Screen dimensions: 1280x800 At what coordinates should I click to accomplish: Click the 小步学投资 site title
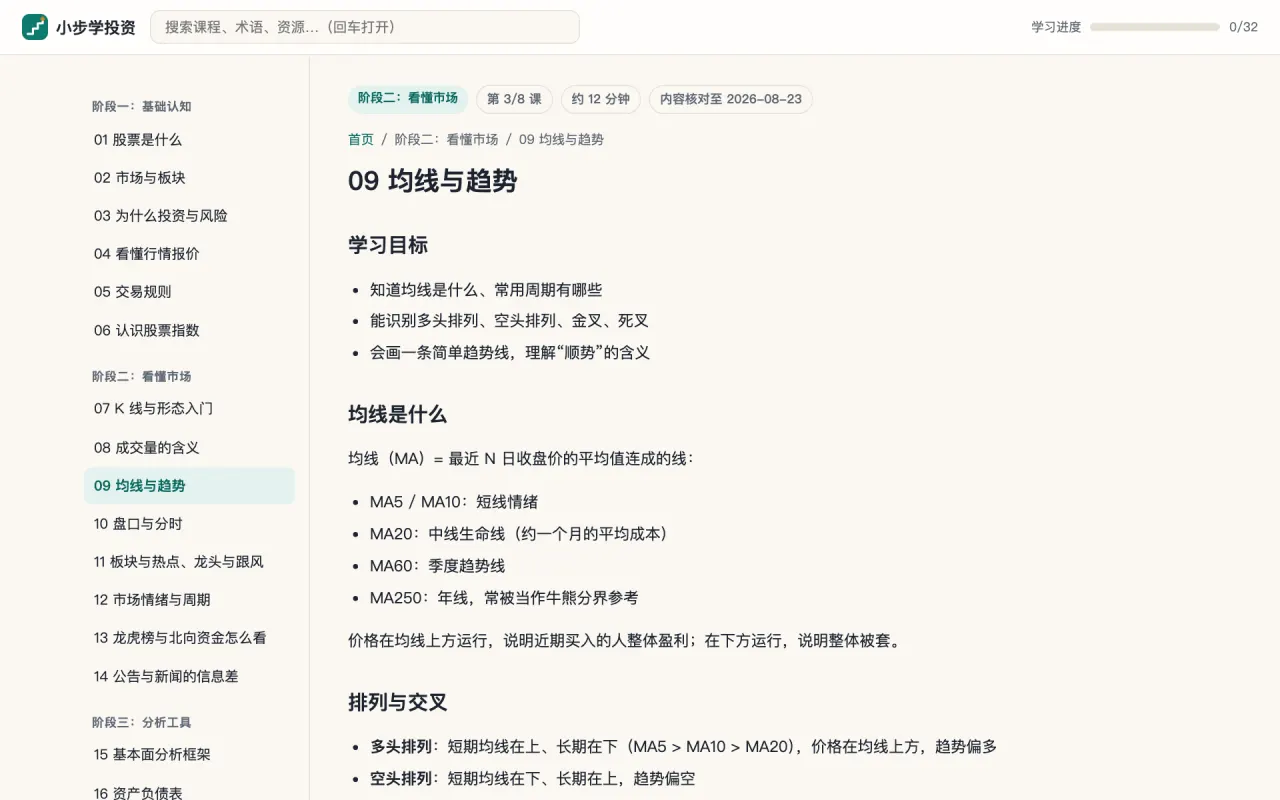[x=96, y=27]
